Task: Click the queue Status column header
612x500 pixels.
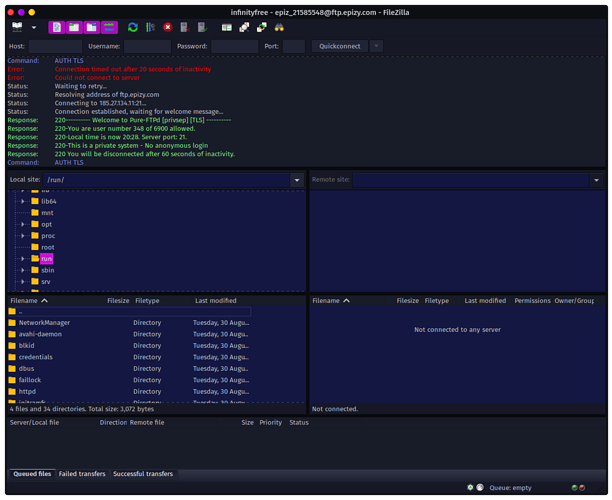Action: tap(324, 423)
